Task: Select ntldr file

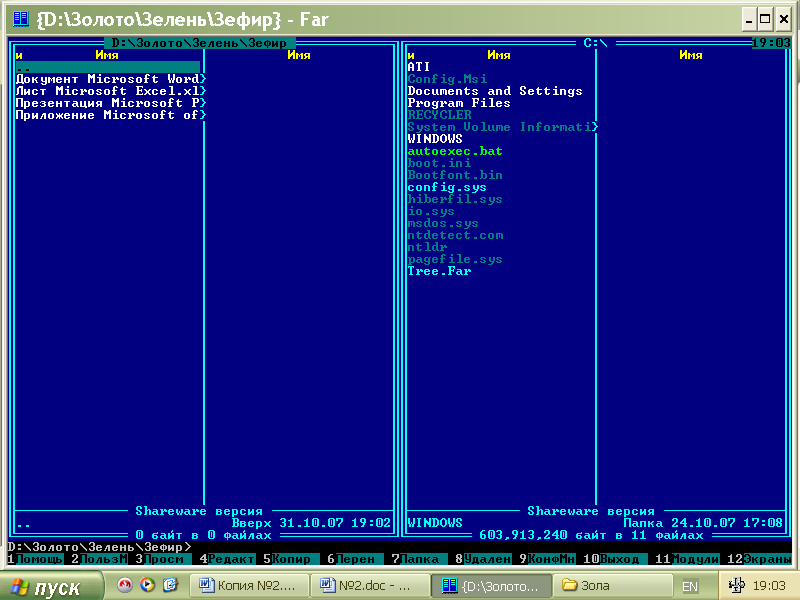Action: [x=427, y=247]
